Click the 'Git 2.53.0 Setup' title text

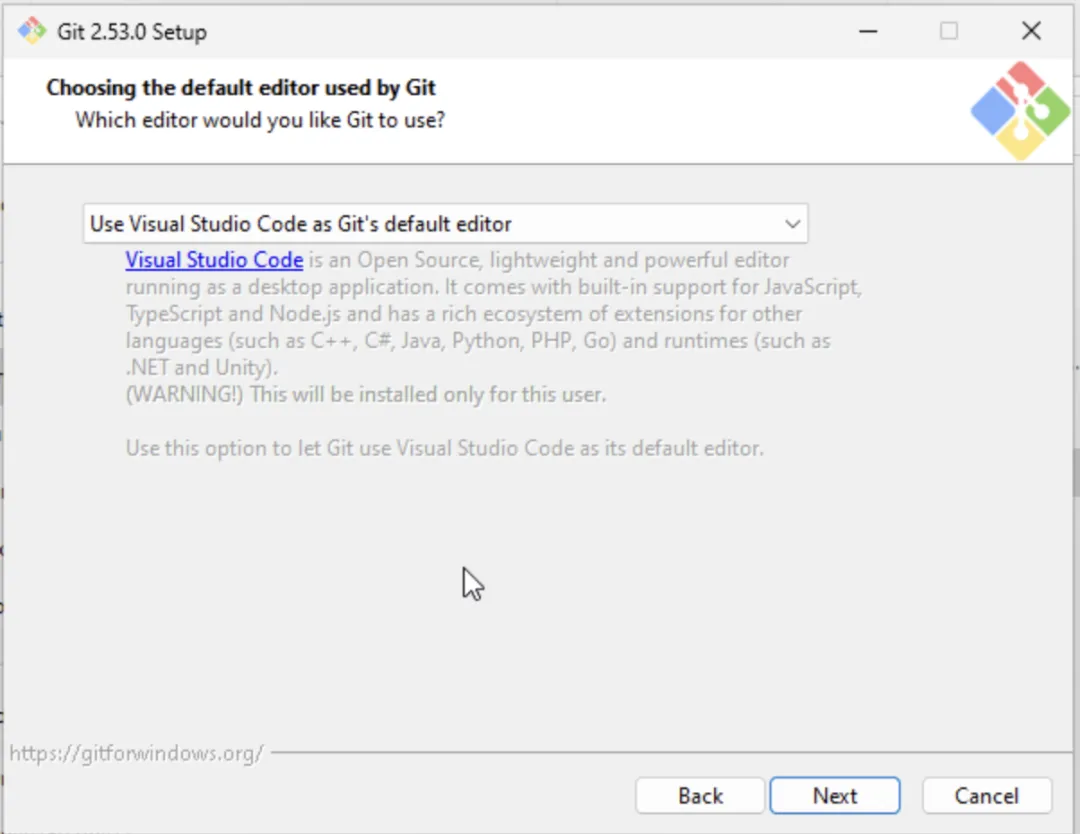click(132, 32)
